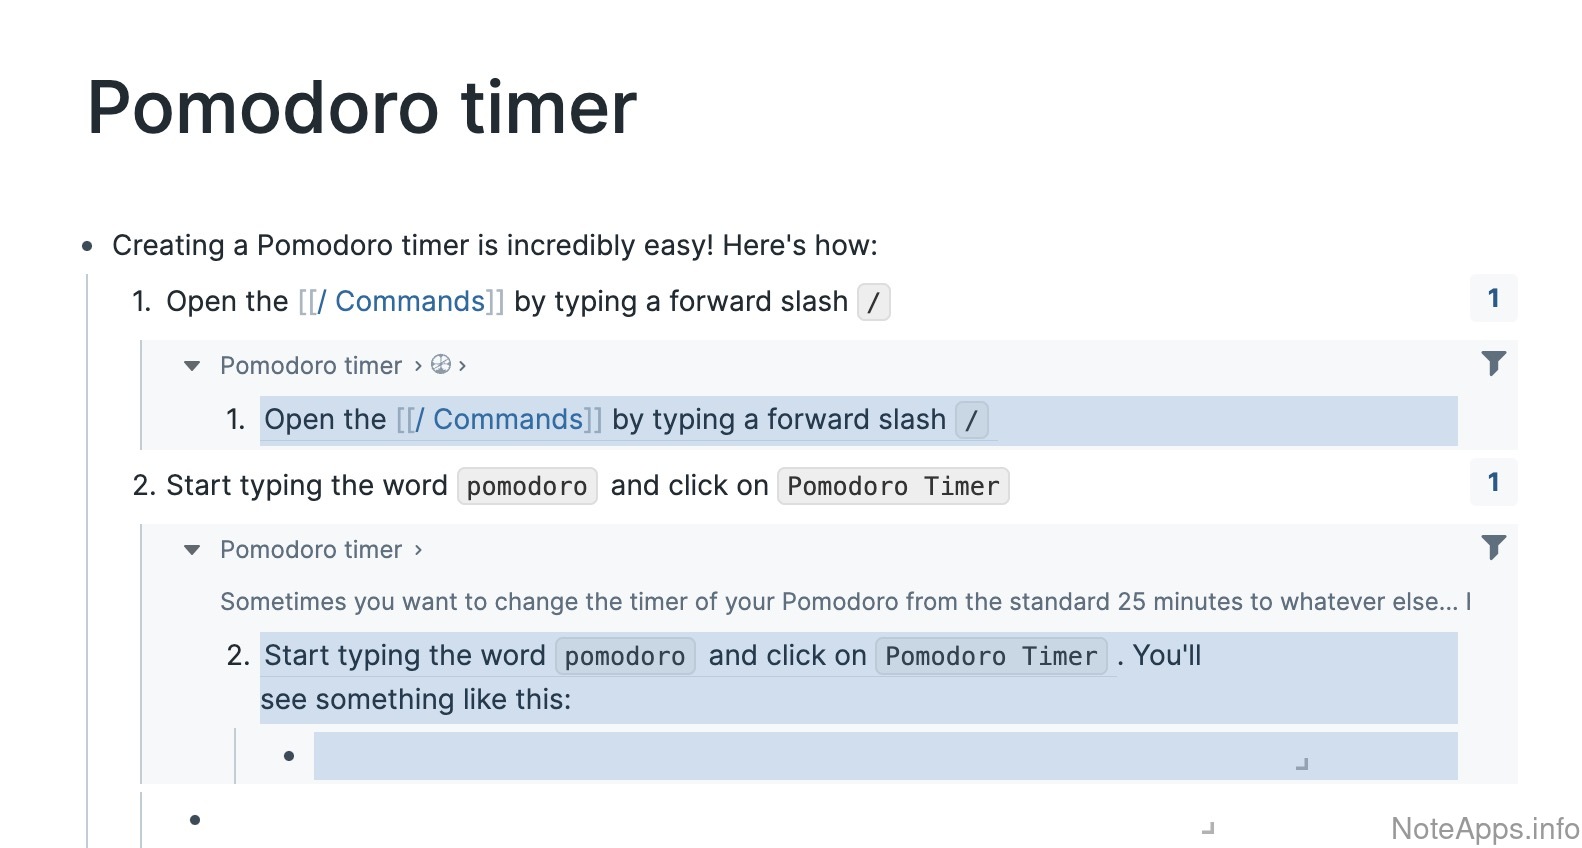Click the filter icon on the first reference block

coord(1493,363)
